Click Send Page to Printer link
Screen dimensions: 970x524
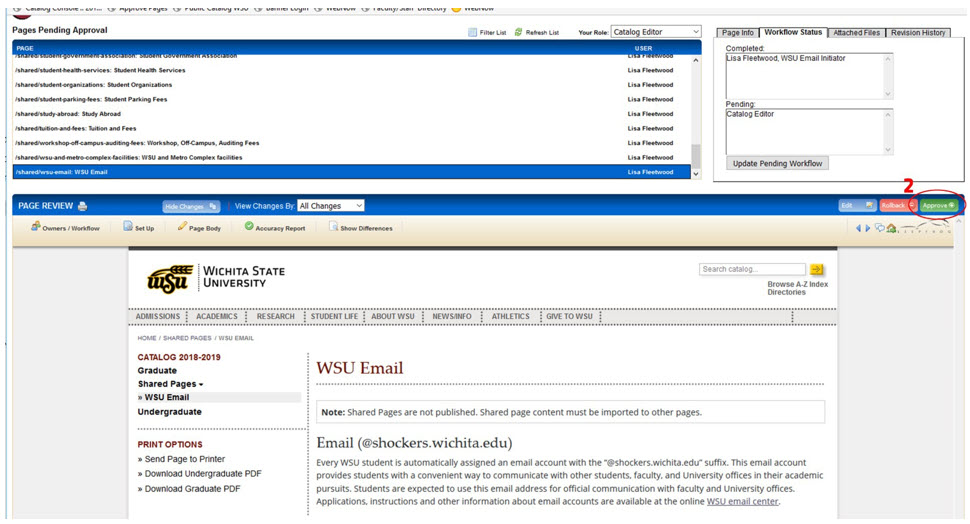click(184, 459)
